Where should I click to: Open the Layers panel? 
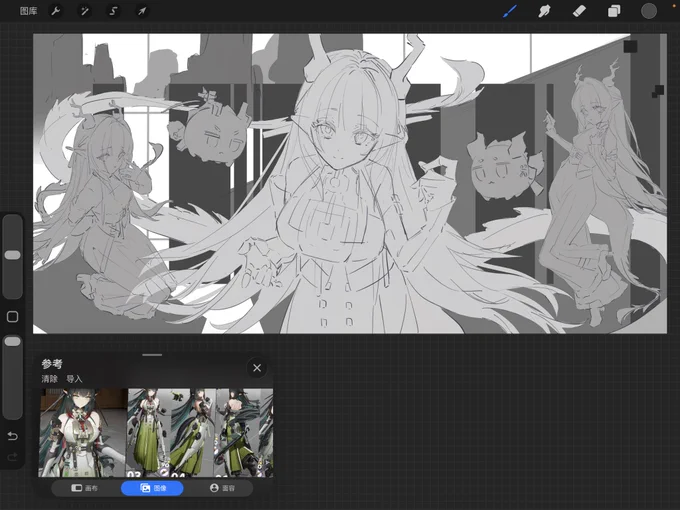(614, 11)
